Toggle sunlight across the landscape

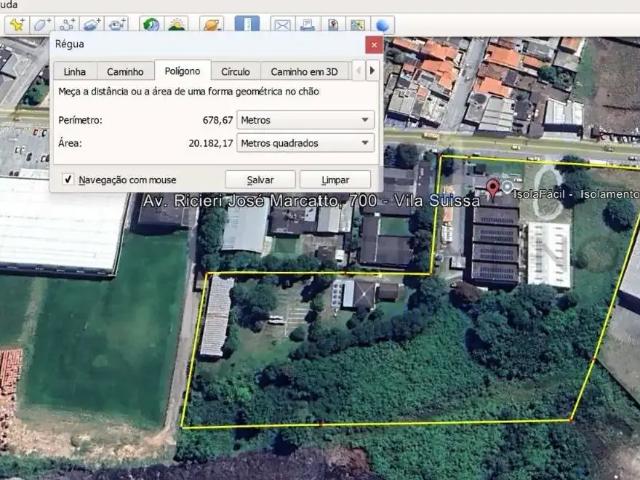177,24
